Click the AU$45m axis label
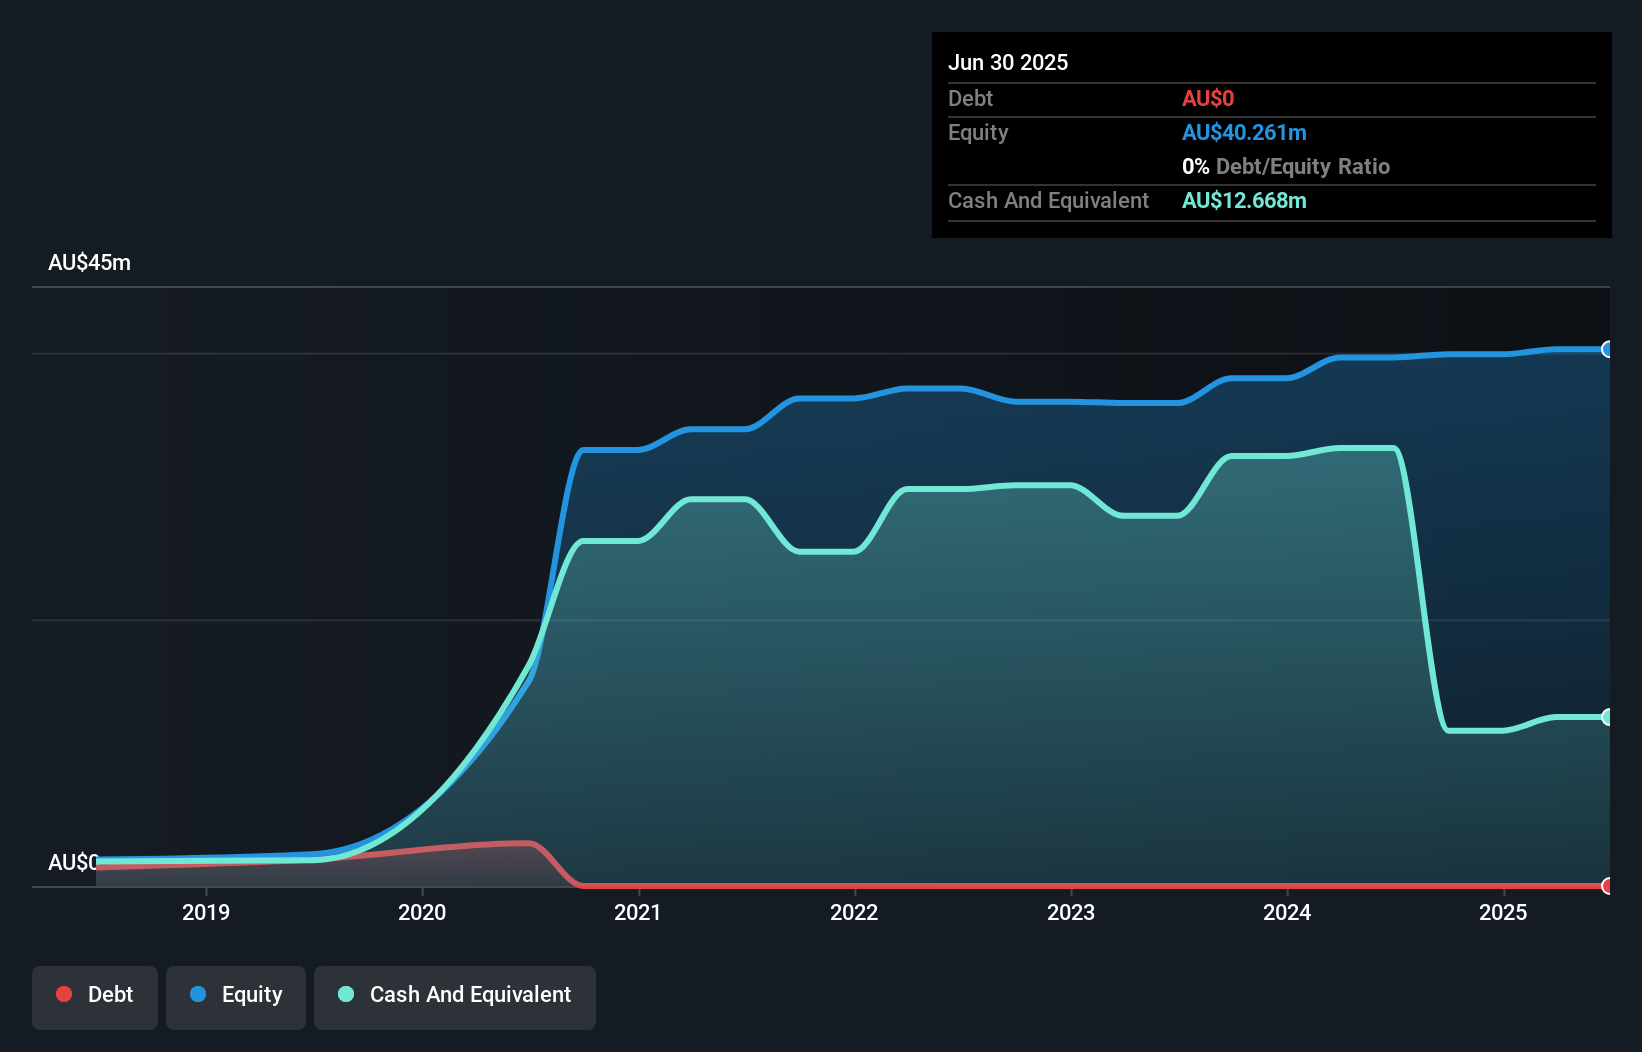 (x=90, y=262)
